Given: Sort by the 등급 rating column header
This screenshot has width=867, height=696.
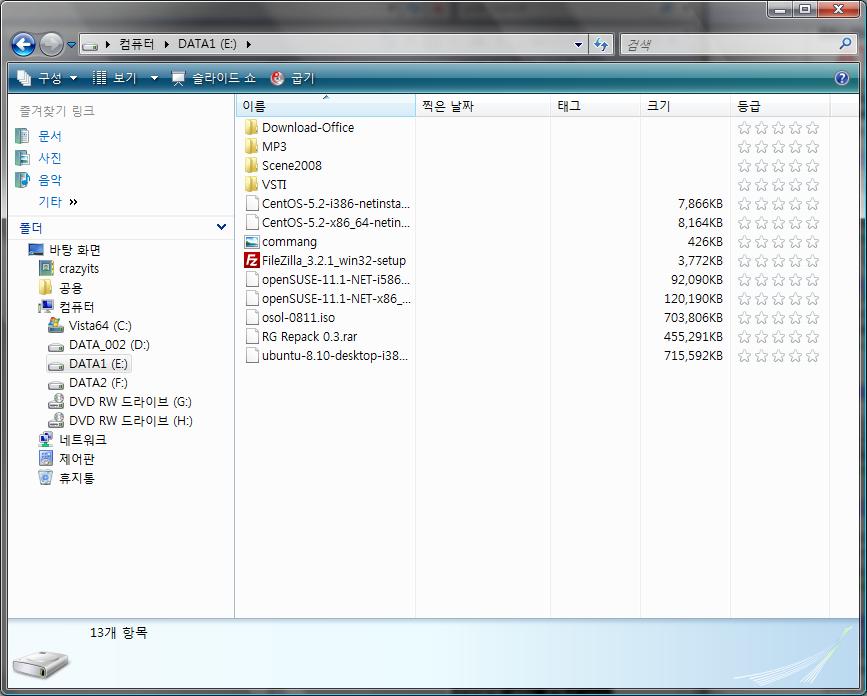Looking at the screenshot, I should coord(780,106).
